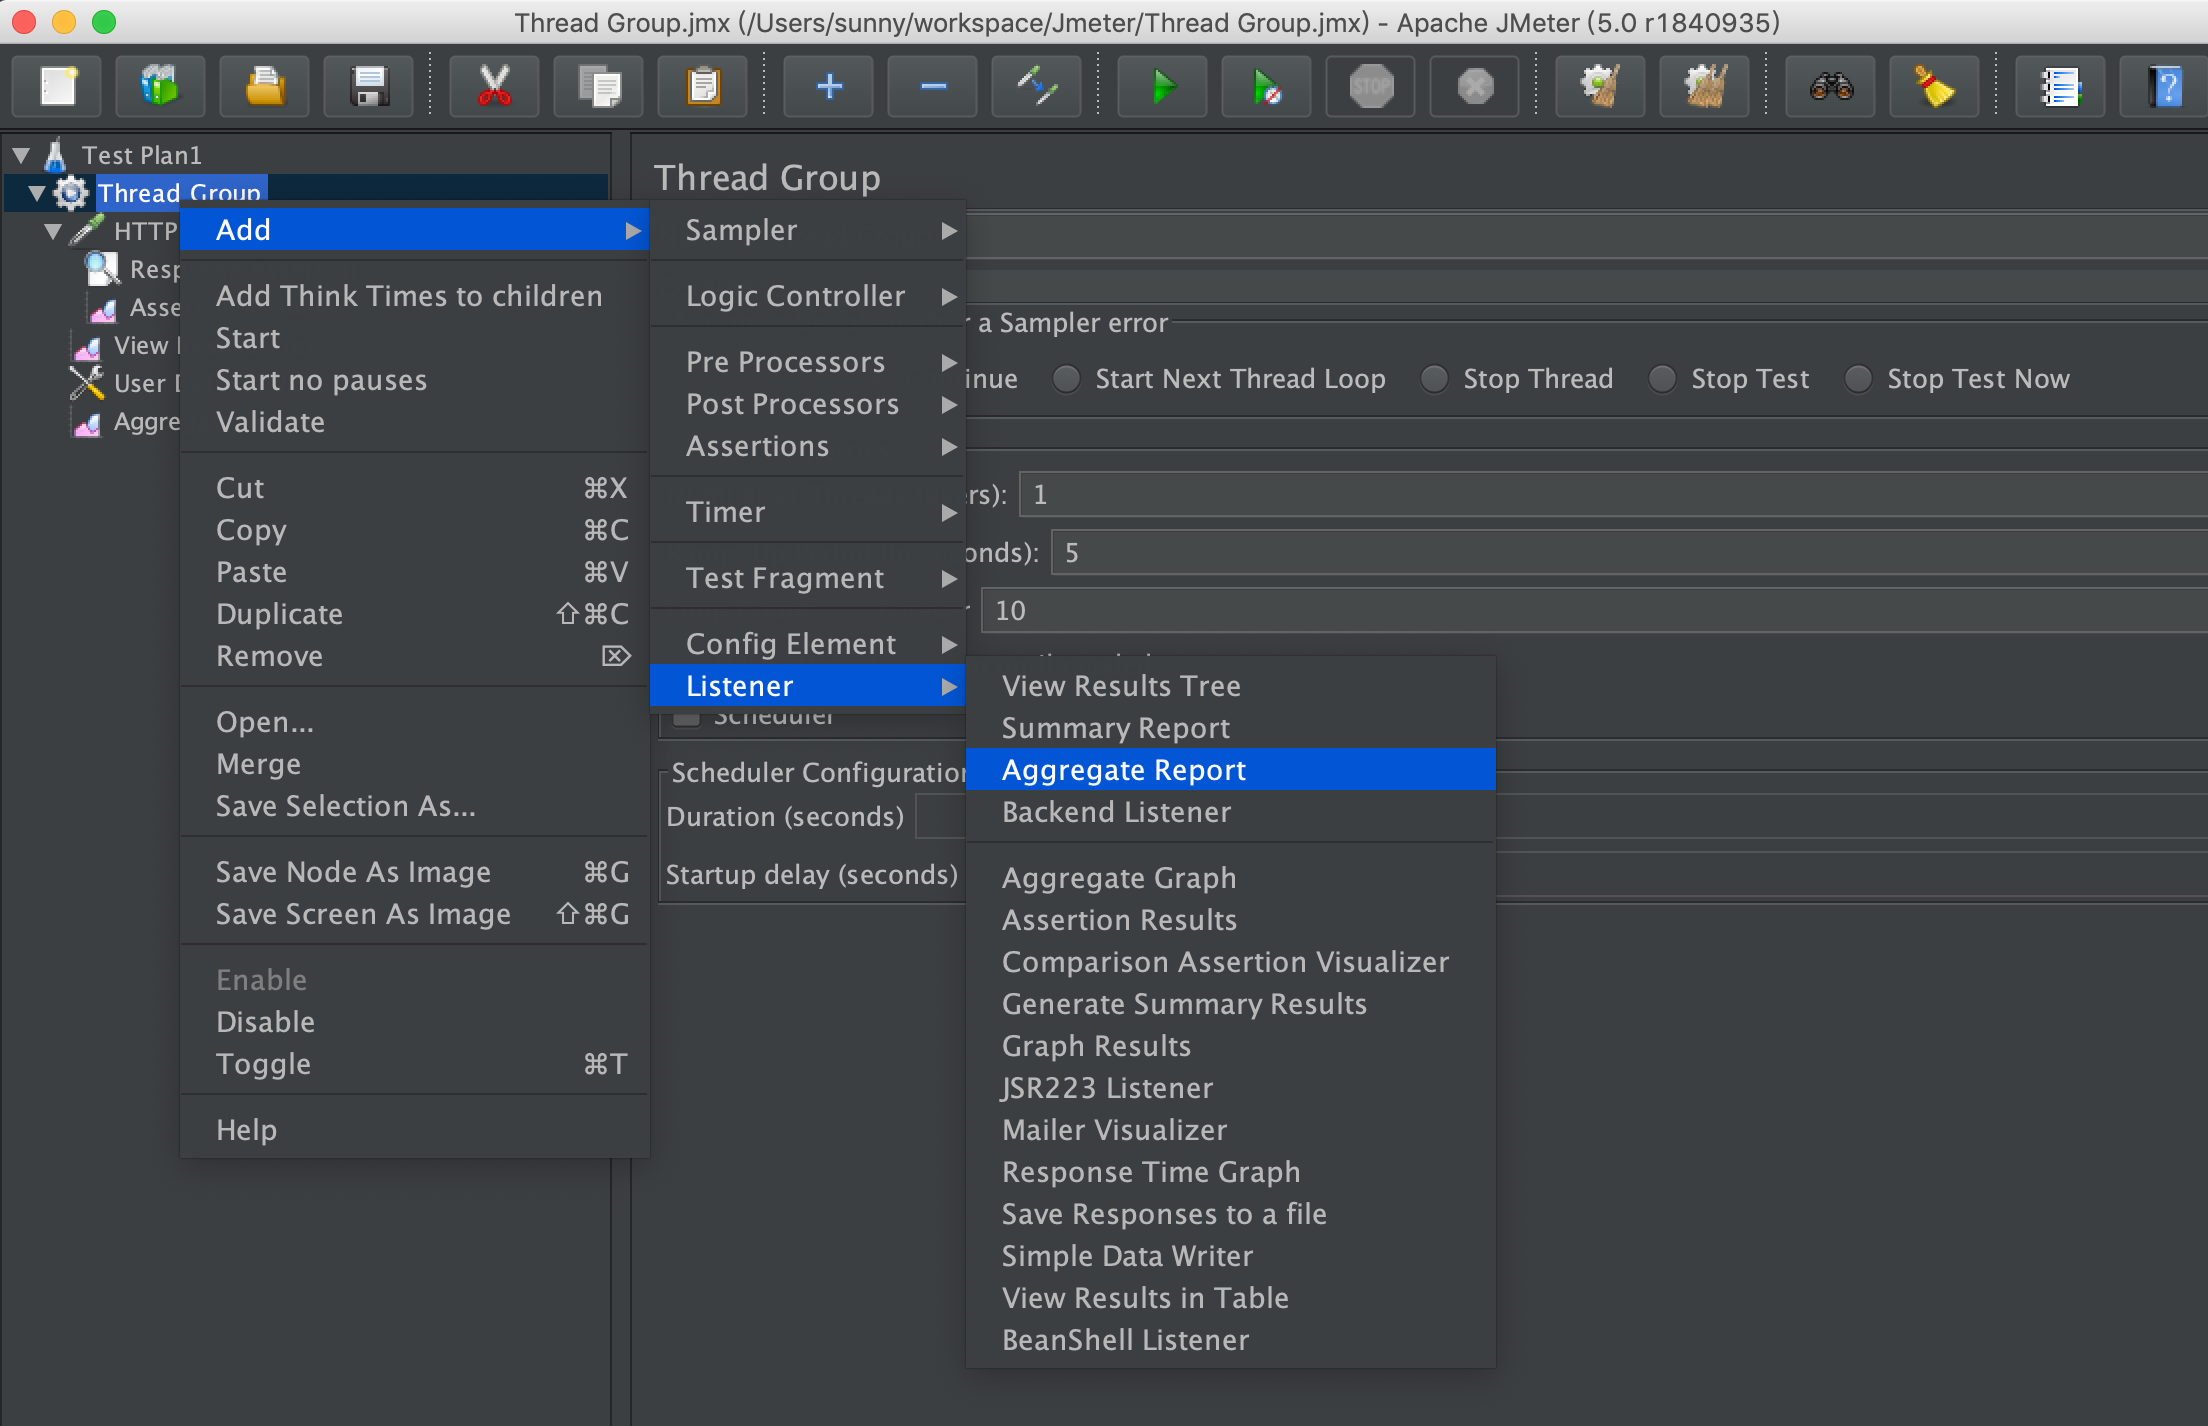The width and height of the screenshot is (2208, 1426).
Task: Click the Clear All broom icon
Action: (x=1704, y=87)
